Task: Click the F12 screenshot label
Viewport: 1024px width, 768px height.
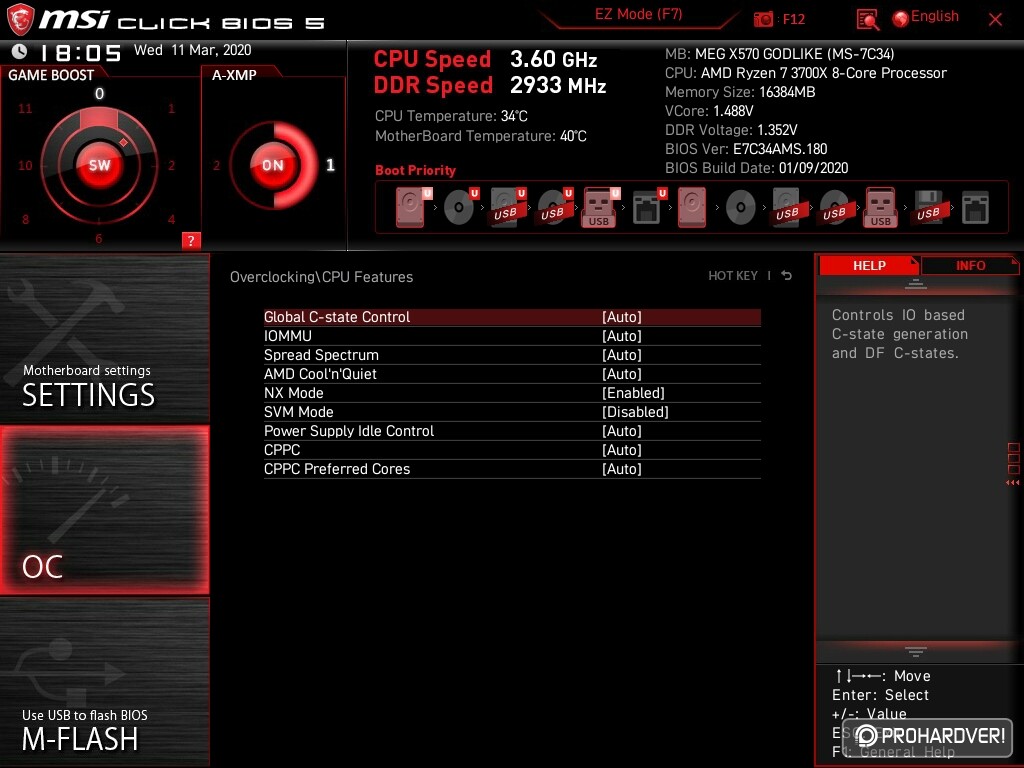Action: [x=793, y=19]
